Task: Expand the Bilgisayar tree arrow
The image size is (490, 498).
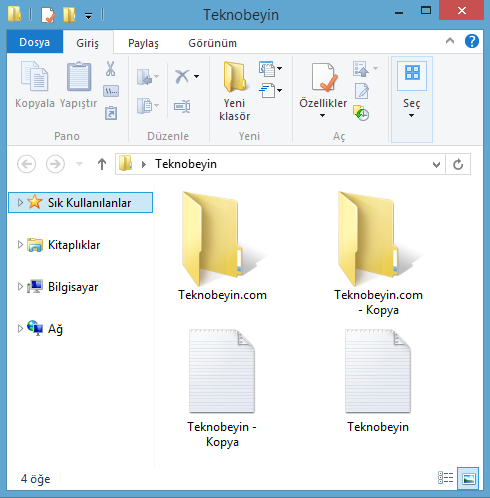Action: [20, 287]
